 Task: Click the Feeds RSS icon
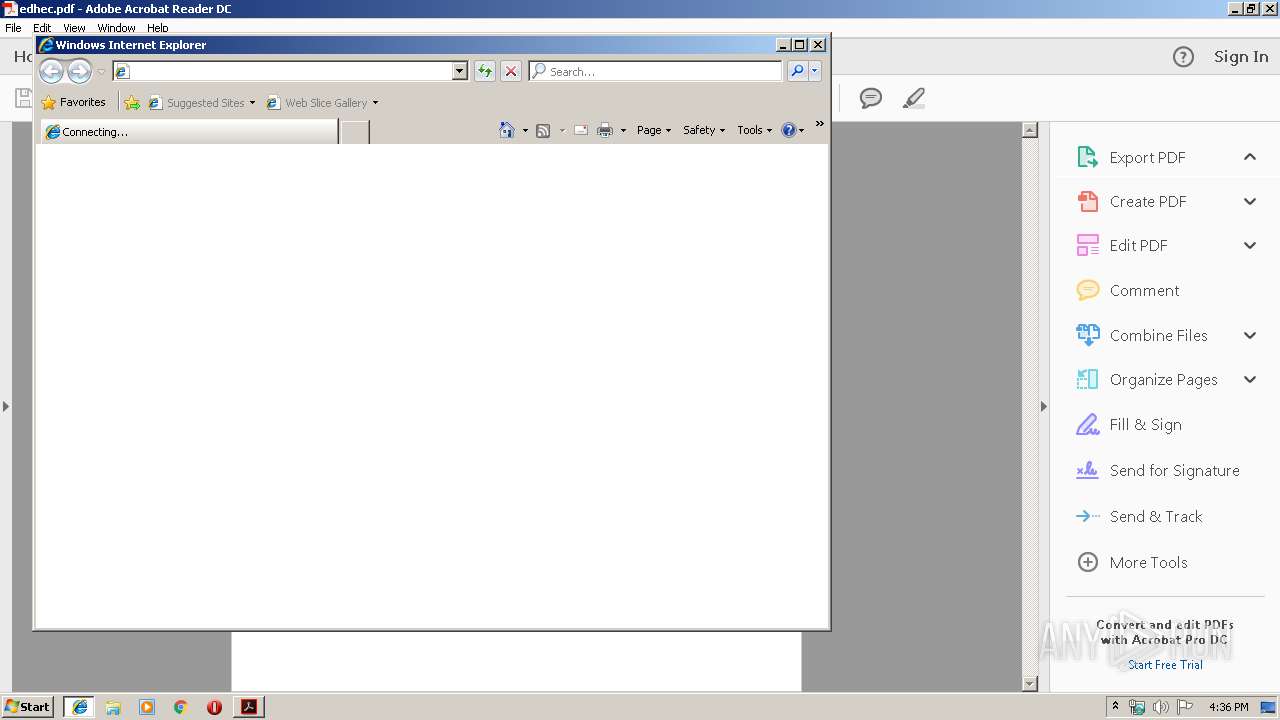543,130
